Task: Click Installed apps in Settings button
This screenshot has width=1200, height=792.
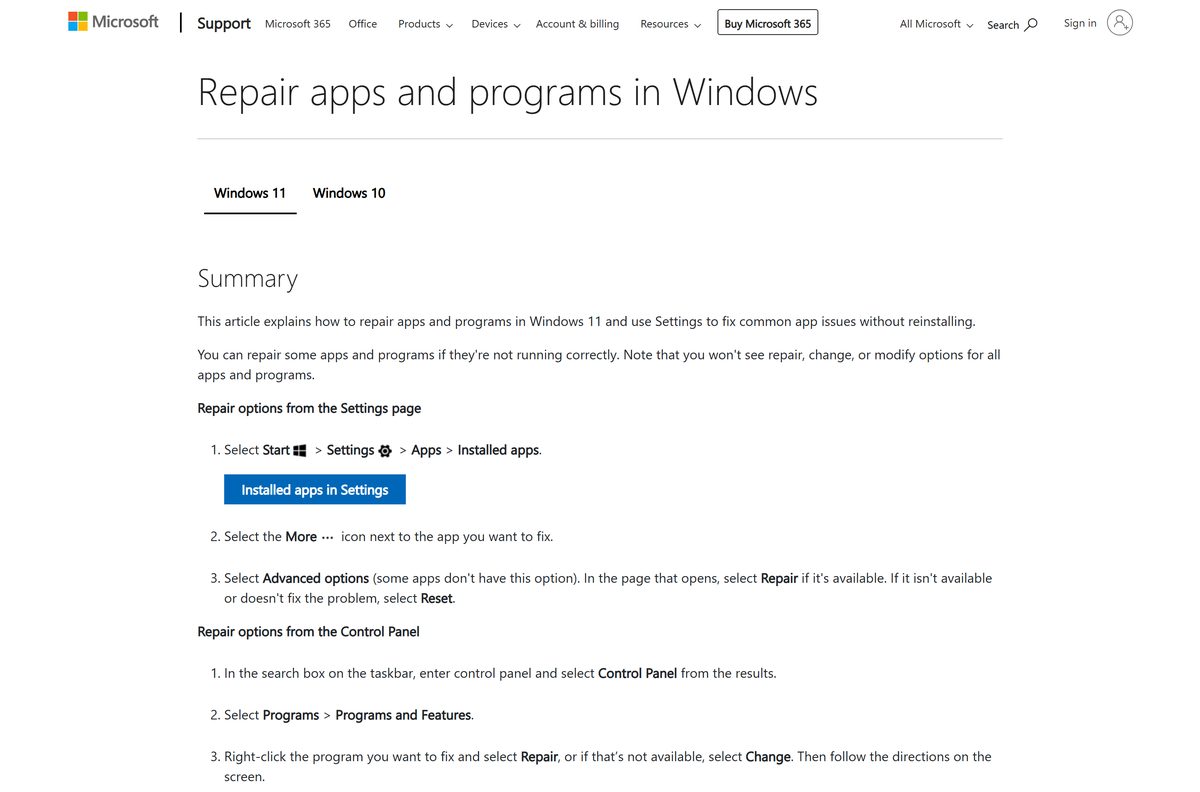Action: coord(315,490)
